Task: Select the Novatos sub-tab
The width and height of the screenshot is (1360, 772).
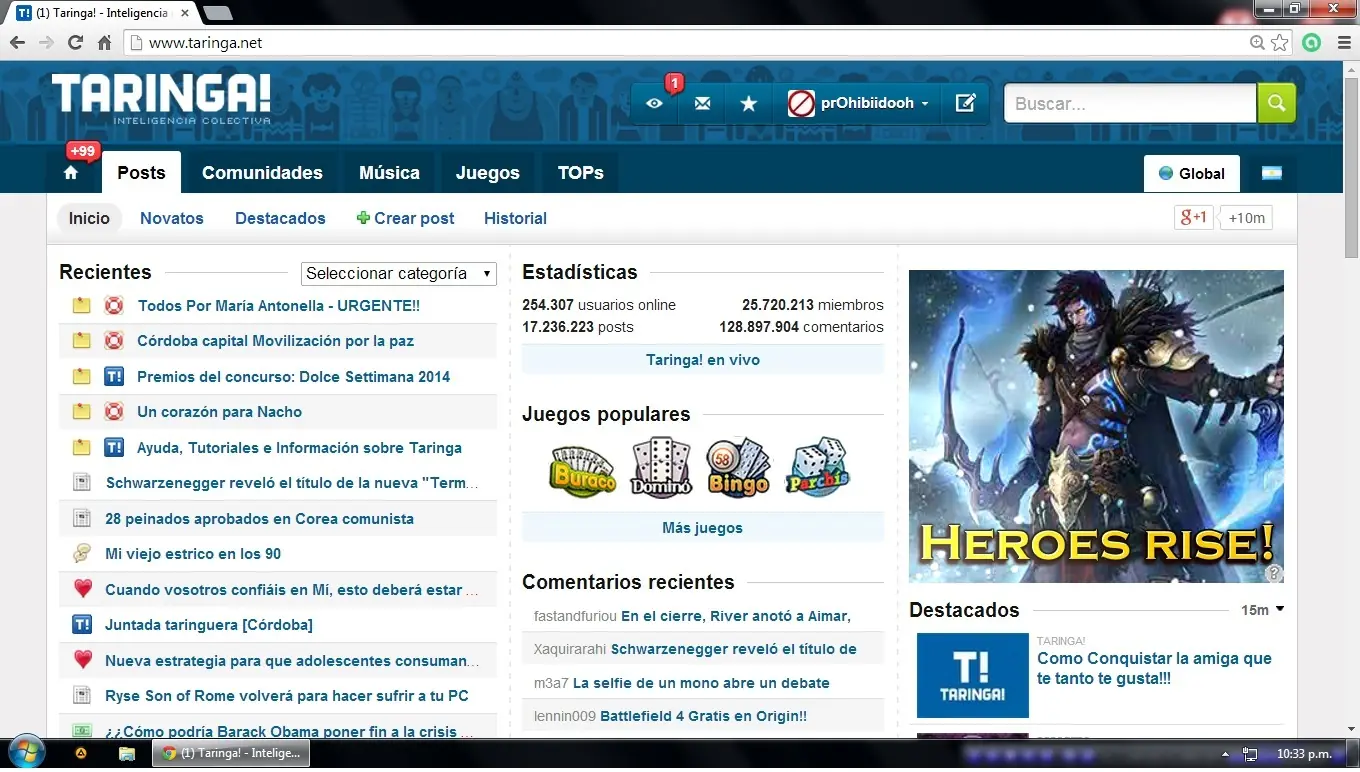Action: 172,218
